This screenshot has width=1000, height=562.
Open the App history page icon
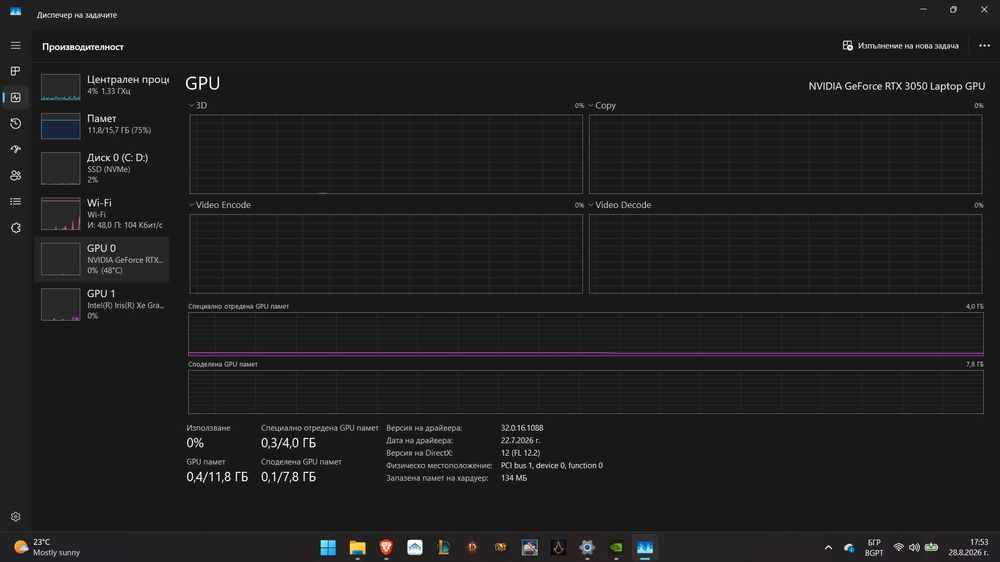click(x=15, y=123)
